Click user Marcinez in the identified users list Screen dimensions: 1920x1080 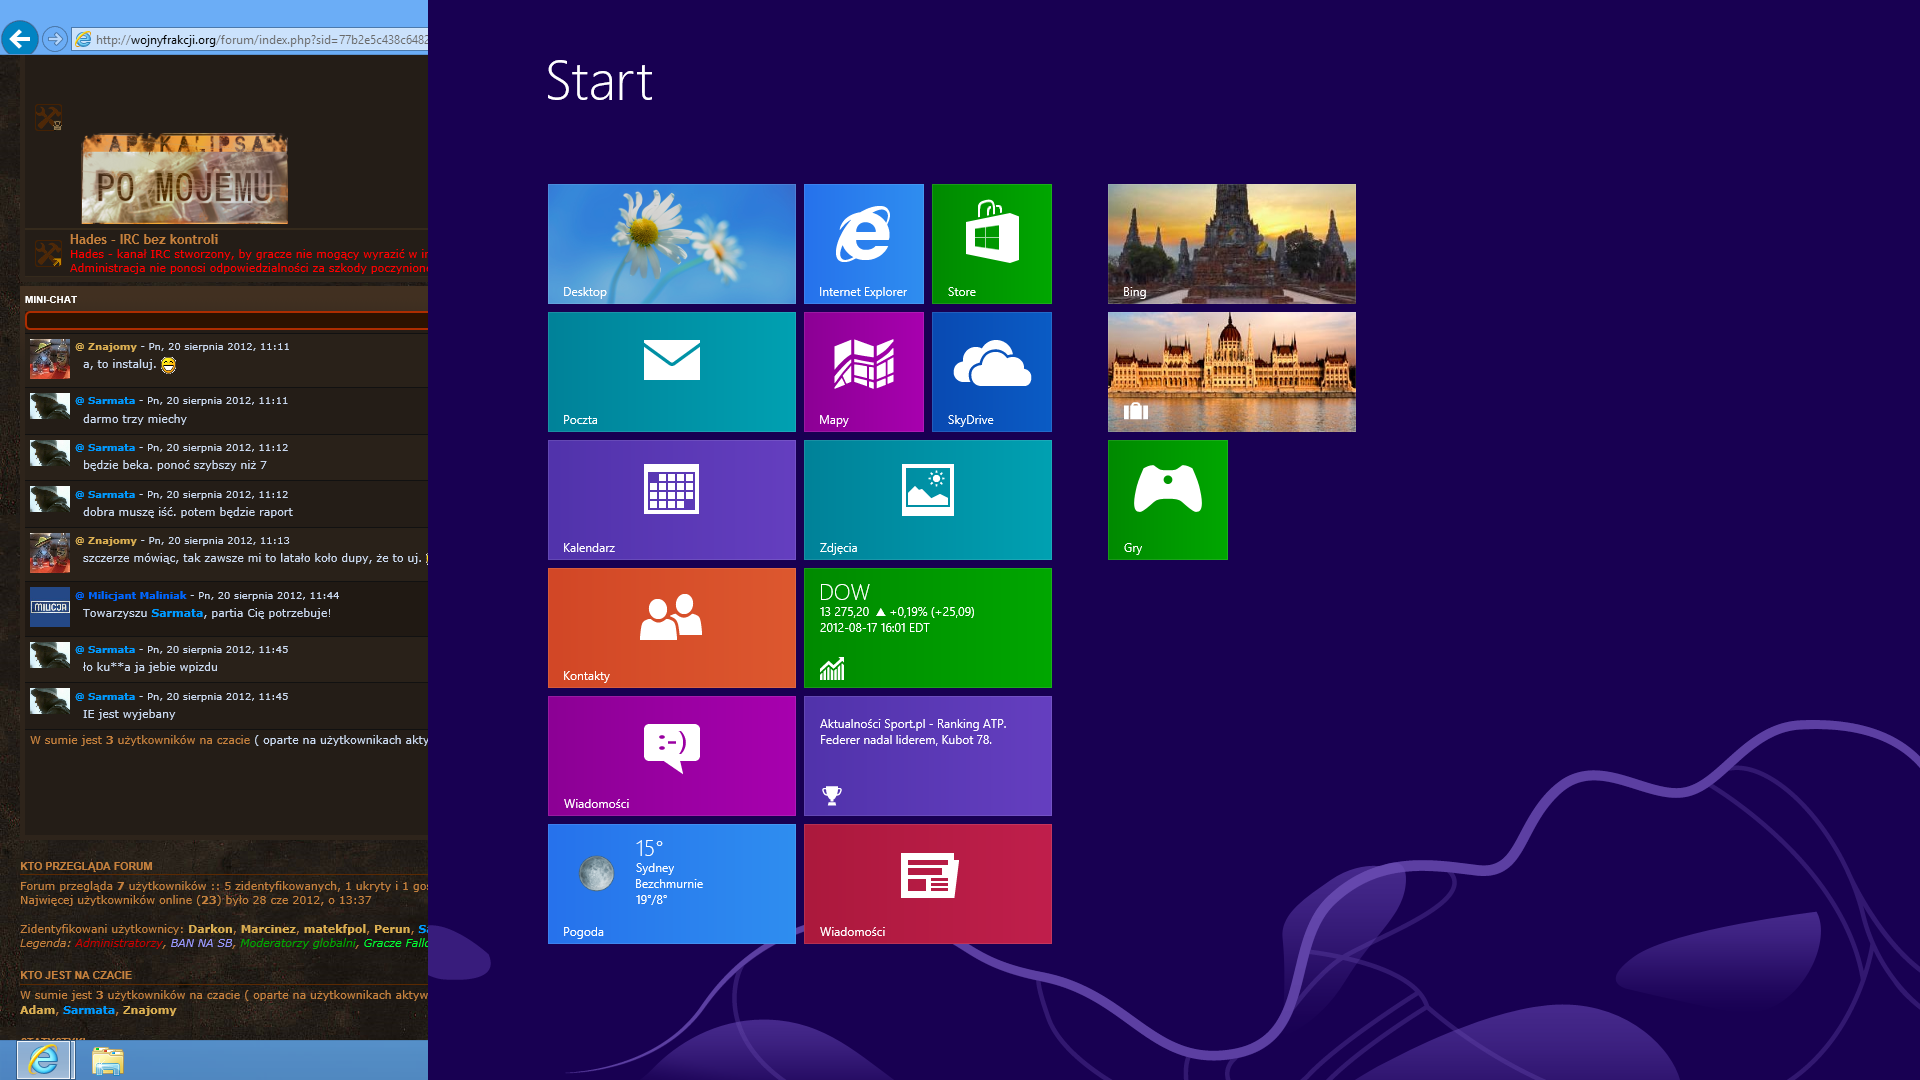[x=268, y=929]
